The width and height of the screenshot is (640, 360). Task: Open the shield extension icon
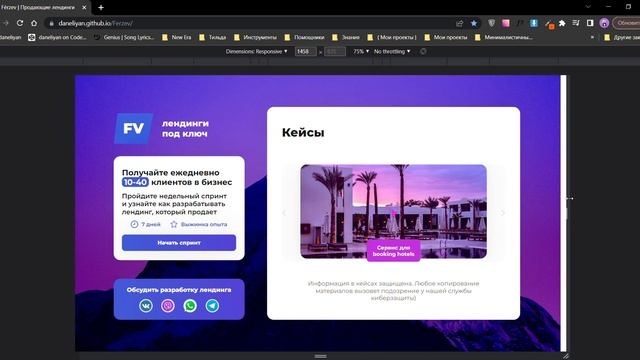point(491,23)
